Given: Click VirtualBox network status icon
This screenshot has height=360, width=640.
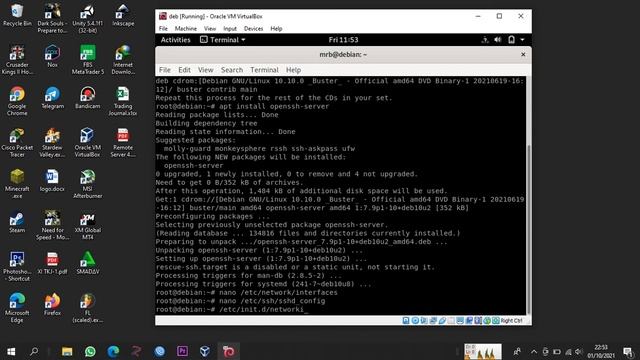Looking at the screenshot, I should (433, 320).
